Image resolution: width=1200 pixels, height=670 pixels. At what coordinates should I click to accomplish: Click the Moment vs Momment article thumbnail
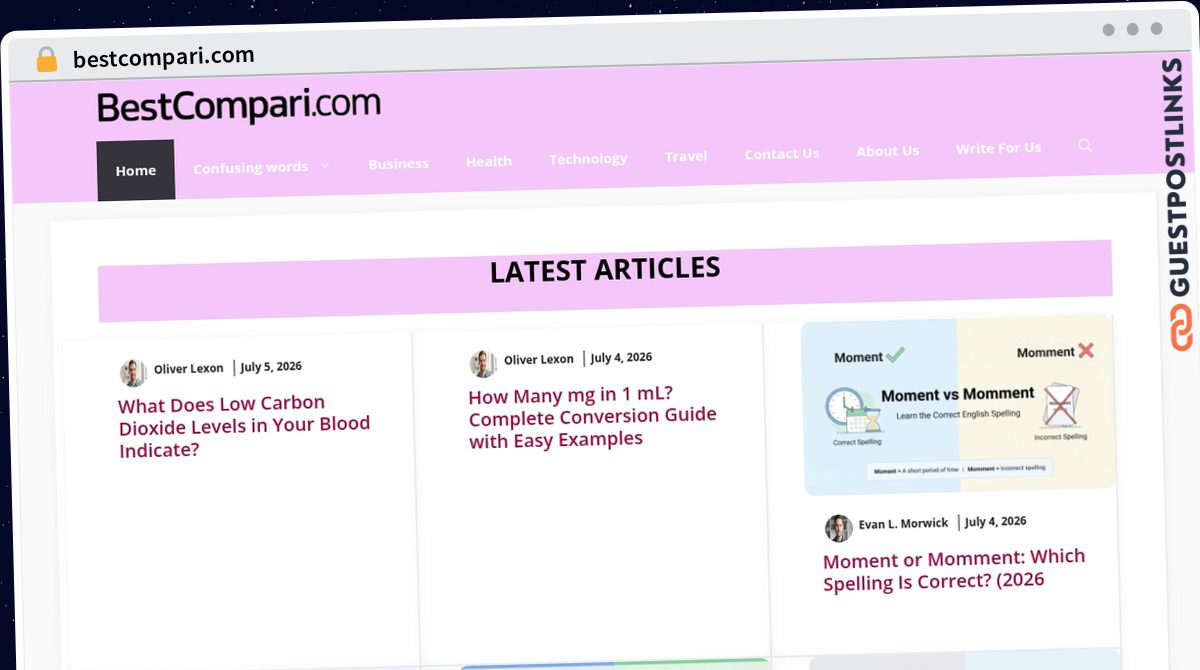pos(958,405)
